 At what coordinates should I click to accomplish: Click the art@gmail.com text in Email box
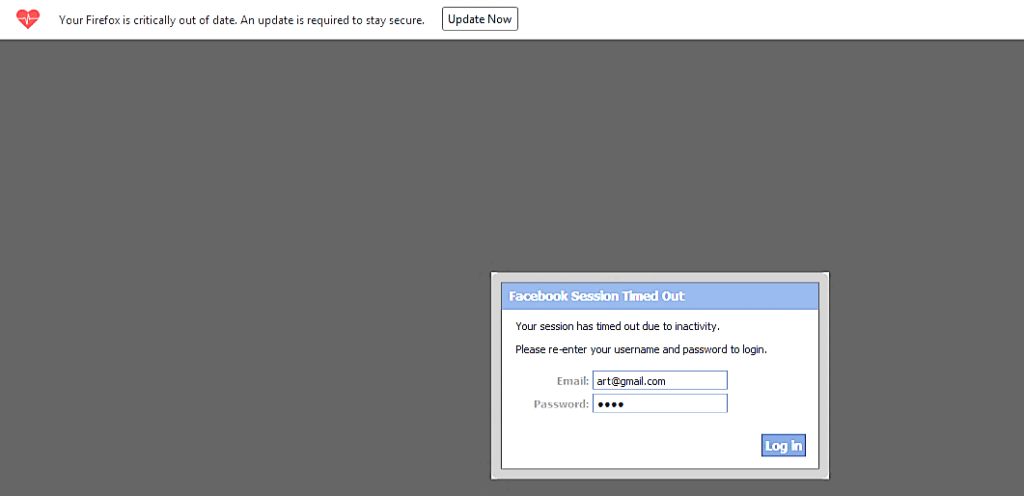pos(630,381)
